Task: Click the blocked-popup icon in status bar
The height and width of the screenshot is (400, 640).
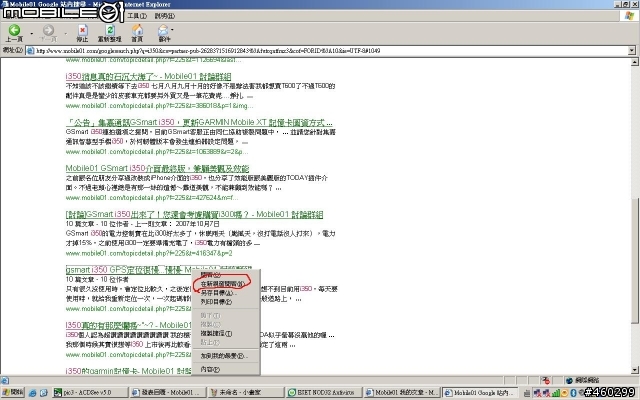Action: coord(546,380)
